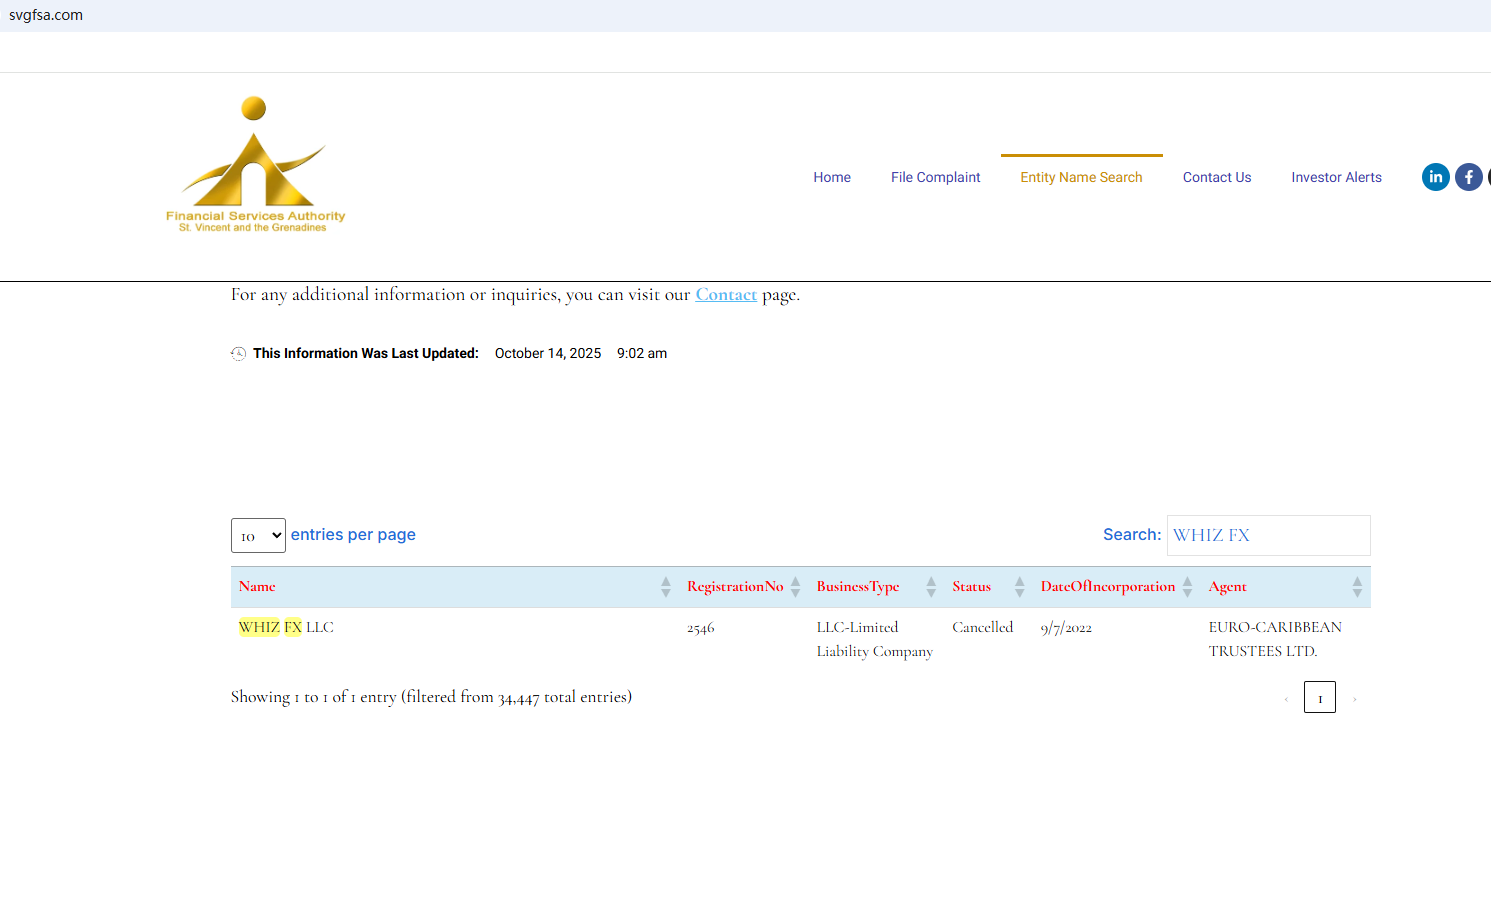Go to Home menu item
1491x911 pixels.
point(831,177)
